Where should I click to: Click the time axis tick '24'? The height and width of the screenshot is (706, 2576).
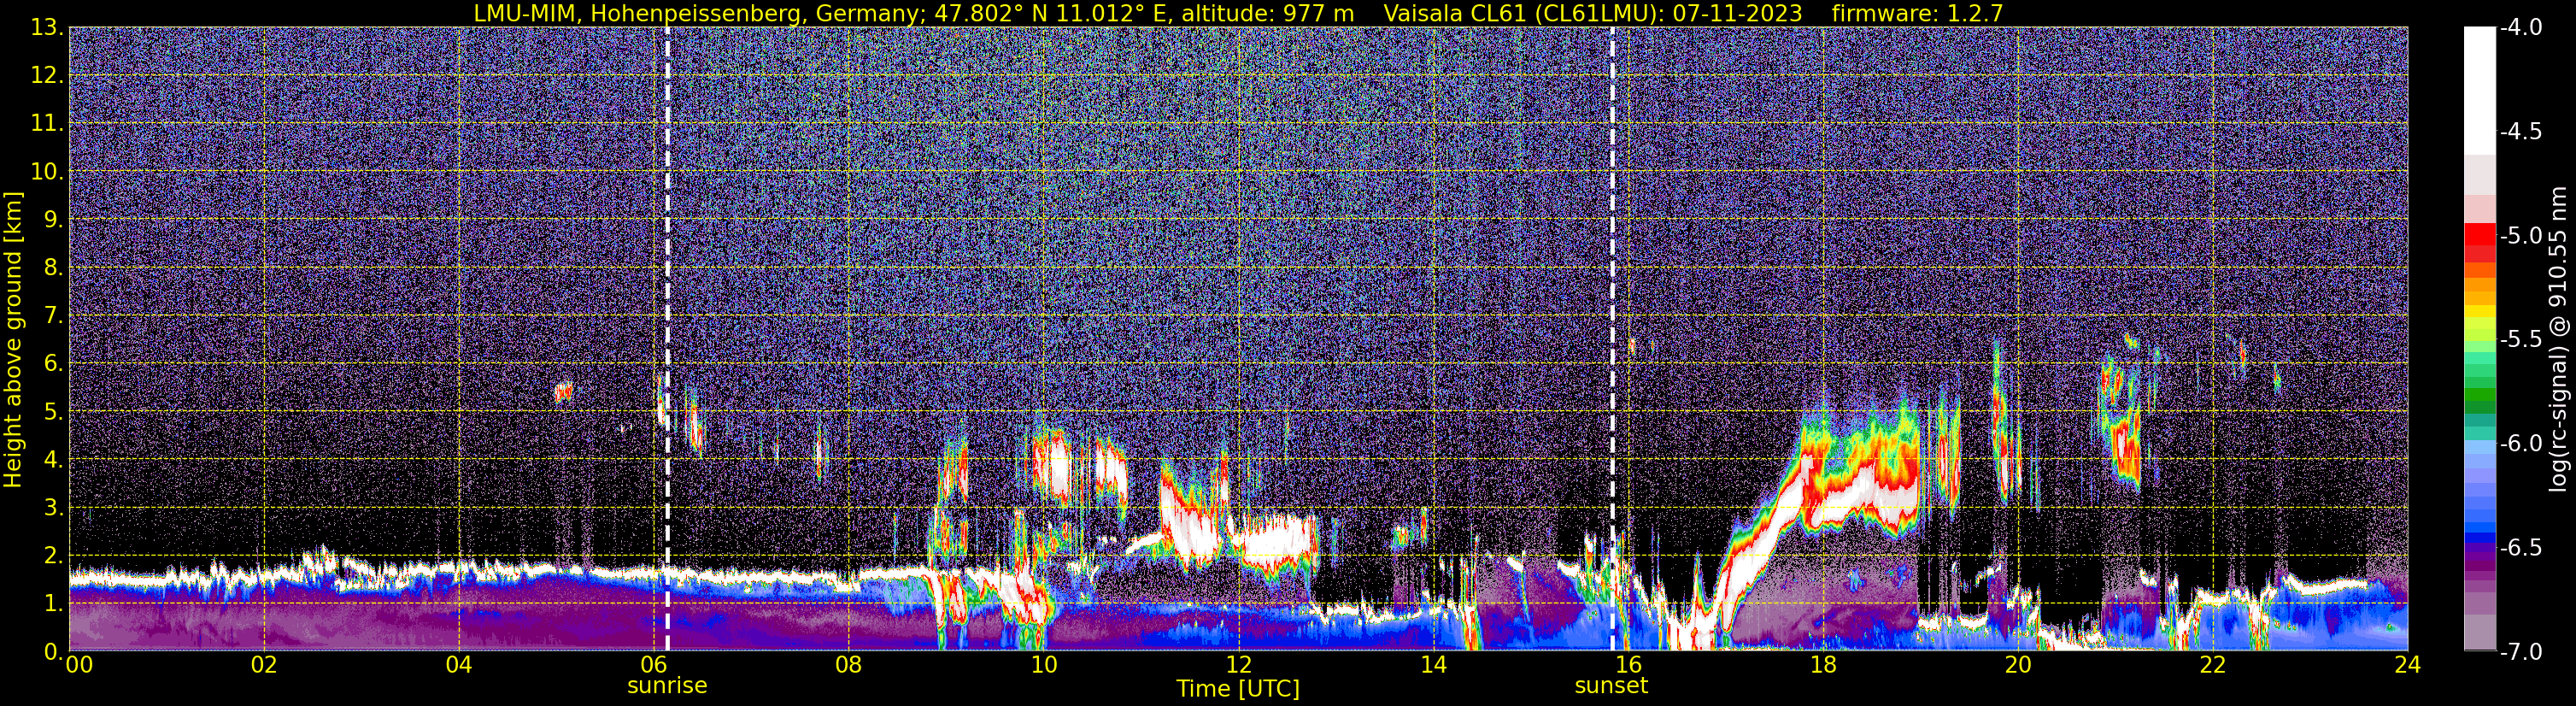point(2408,666)
